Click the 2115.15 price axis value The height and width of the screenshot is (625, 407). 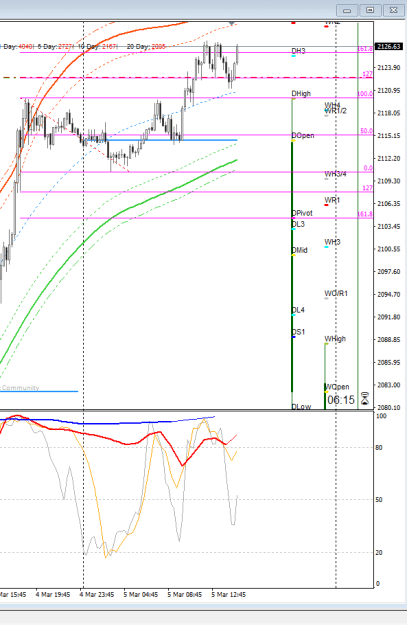coord(389,136)
